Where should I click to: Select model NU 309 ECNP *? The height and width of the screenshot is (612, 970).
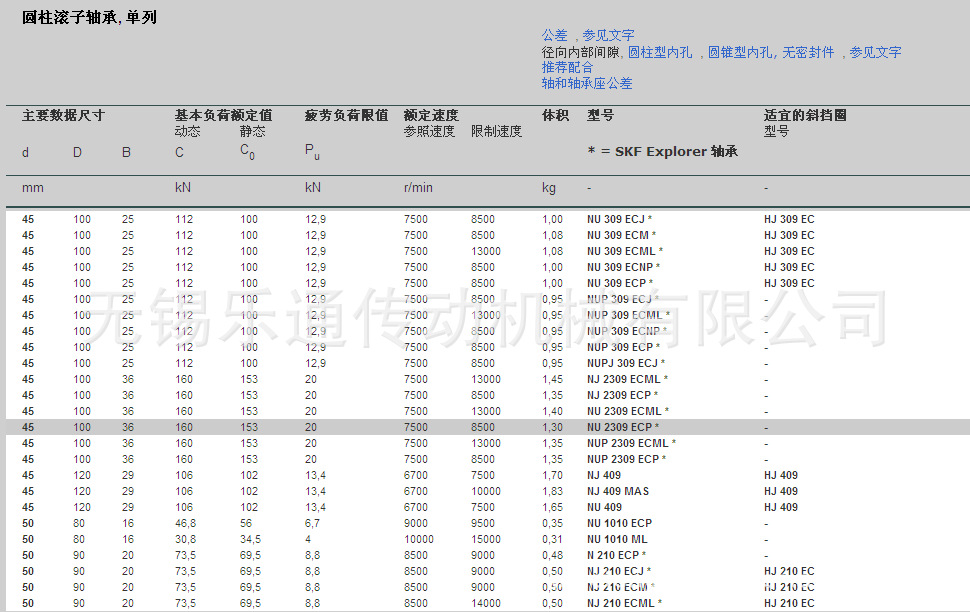(624, 267)
